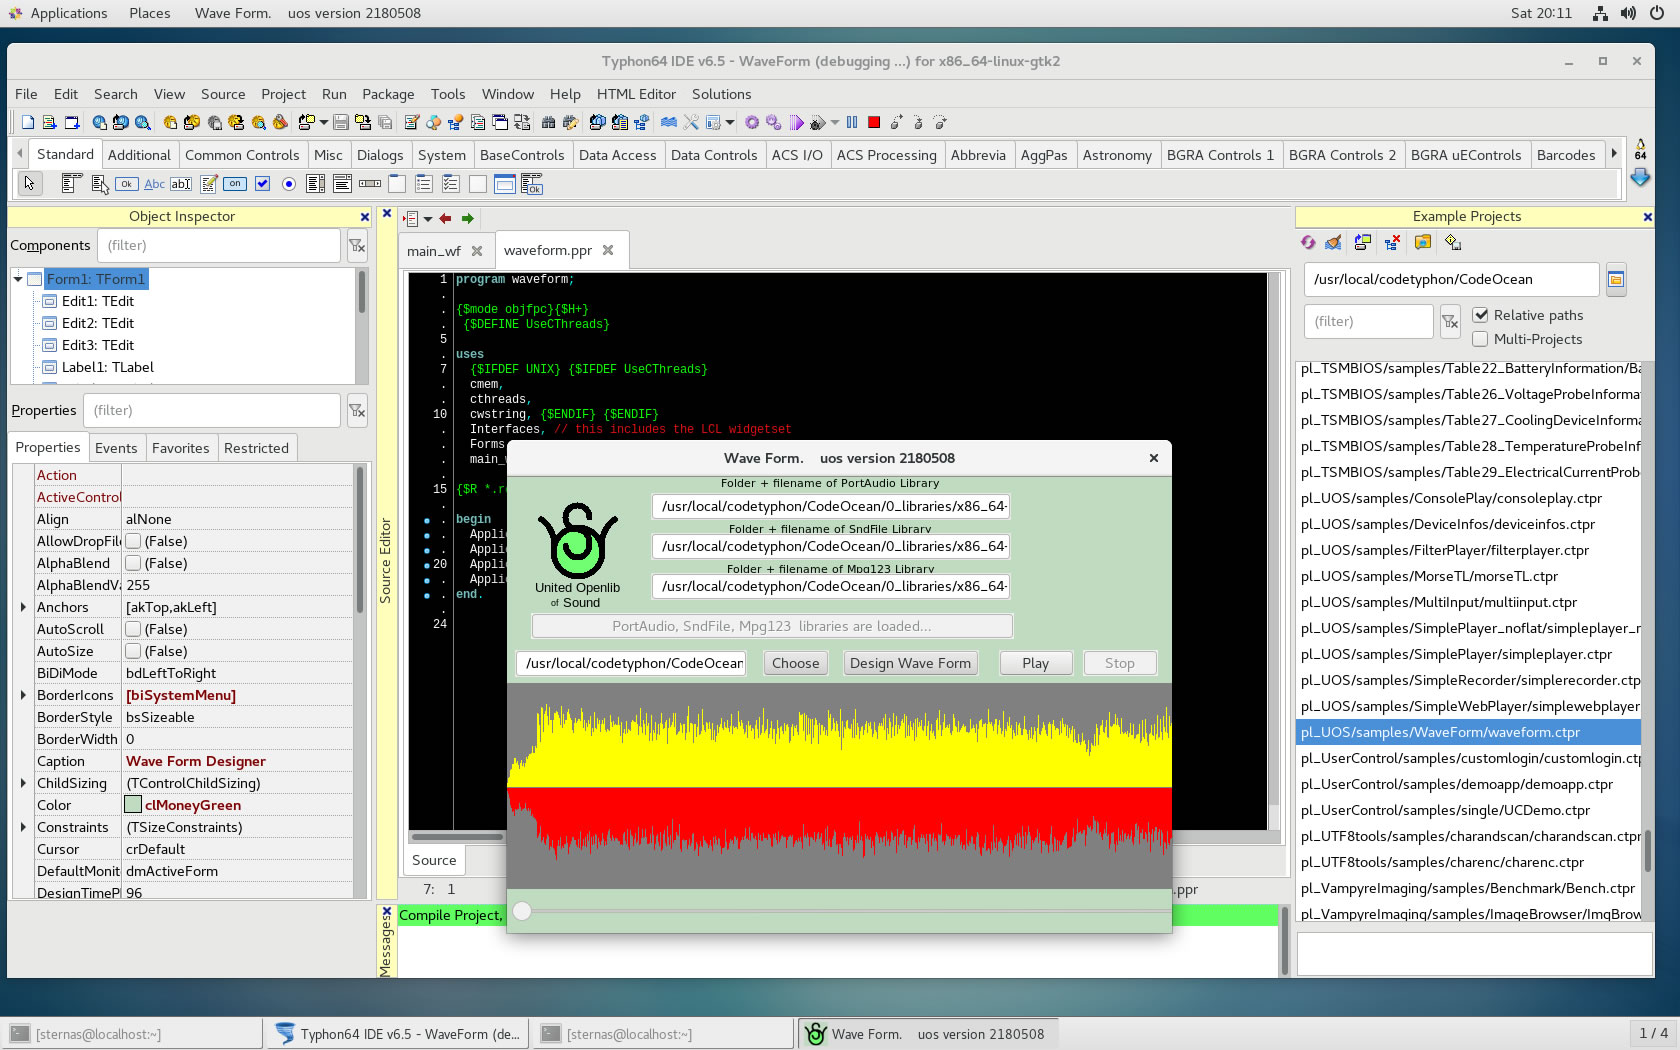
Task: Open the dropdown arrow next to New Form icon
Action: 324,122
